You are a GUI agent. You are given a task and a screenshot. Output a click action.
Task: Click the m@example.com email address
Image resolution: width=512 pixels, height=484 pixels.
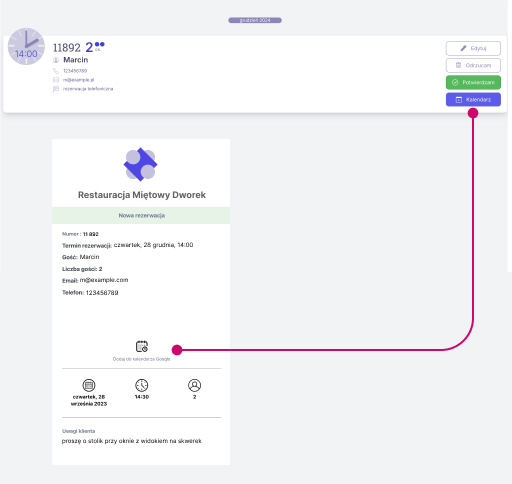pyautogui.click(x=104, y=280)
